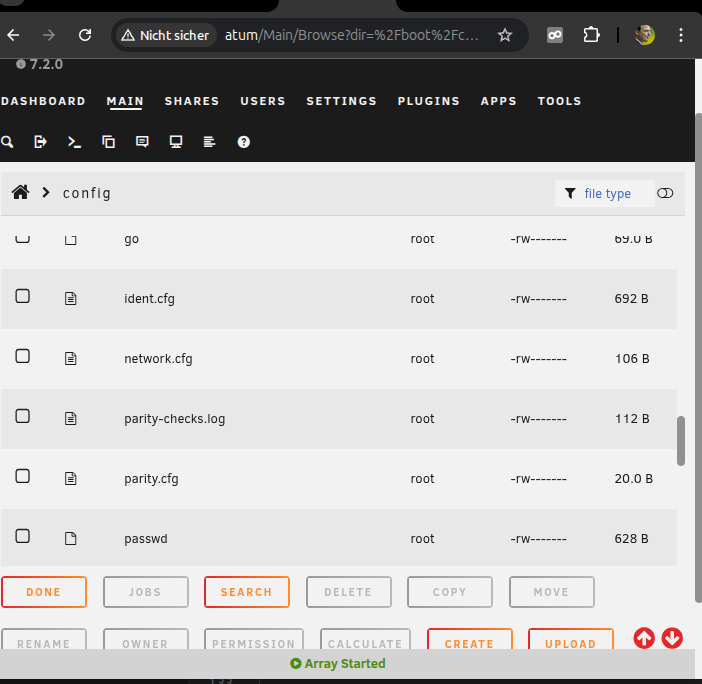Open the system log lines icon

[210, 142]
